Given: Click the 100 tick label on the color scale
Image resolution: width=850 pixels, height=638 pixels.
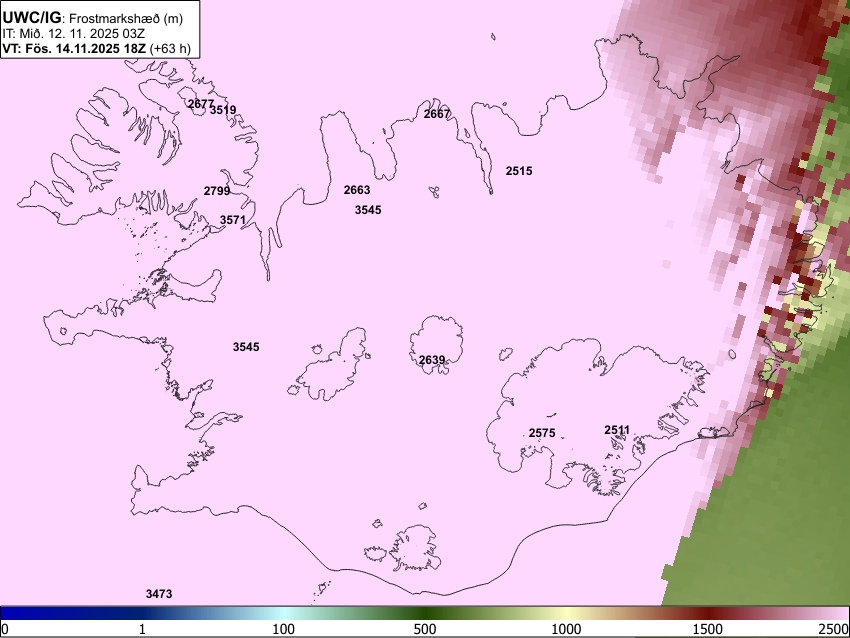Looking at the screenshot, I should [x=283, y=629].
